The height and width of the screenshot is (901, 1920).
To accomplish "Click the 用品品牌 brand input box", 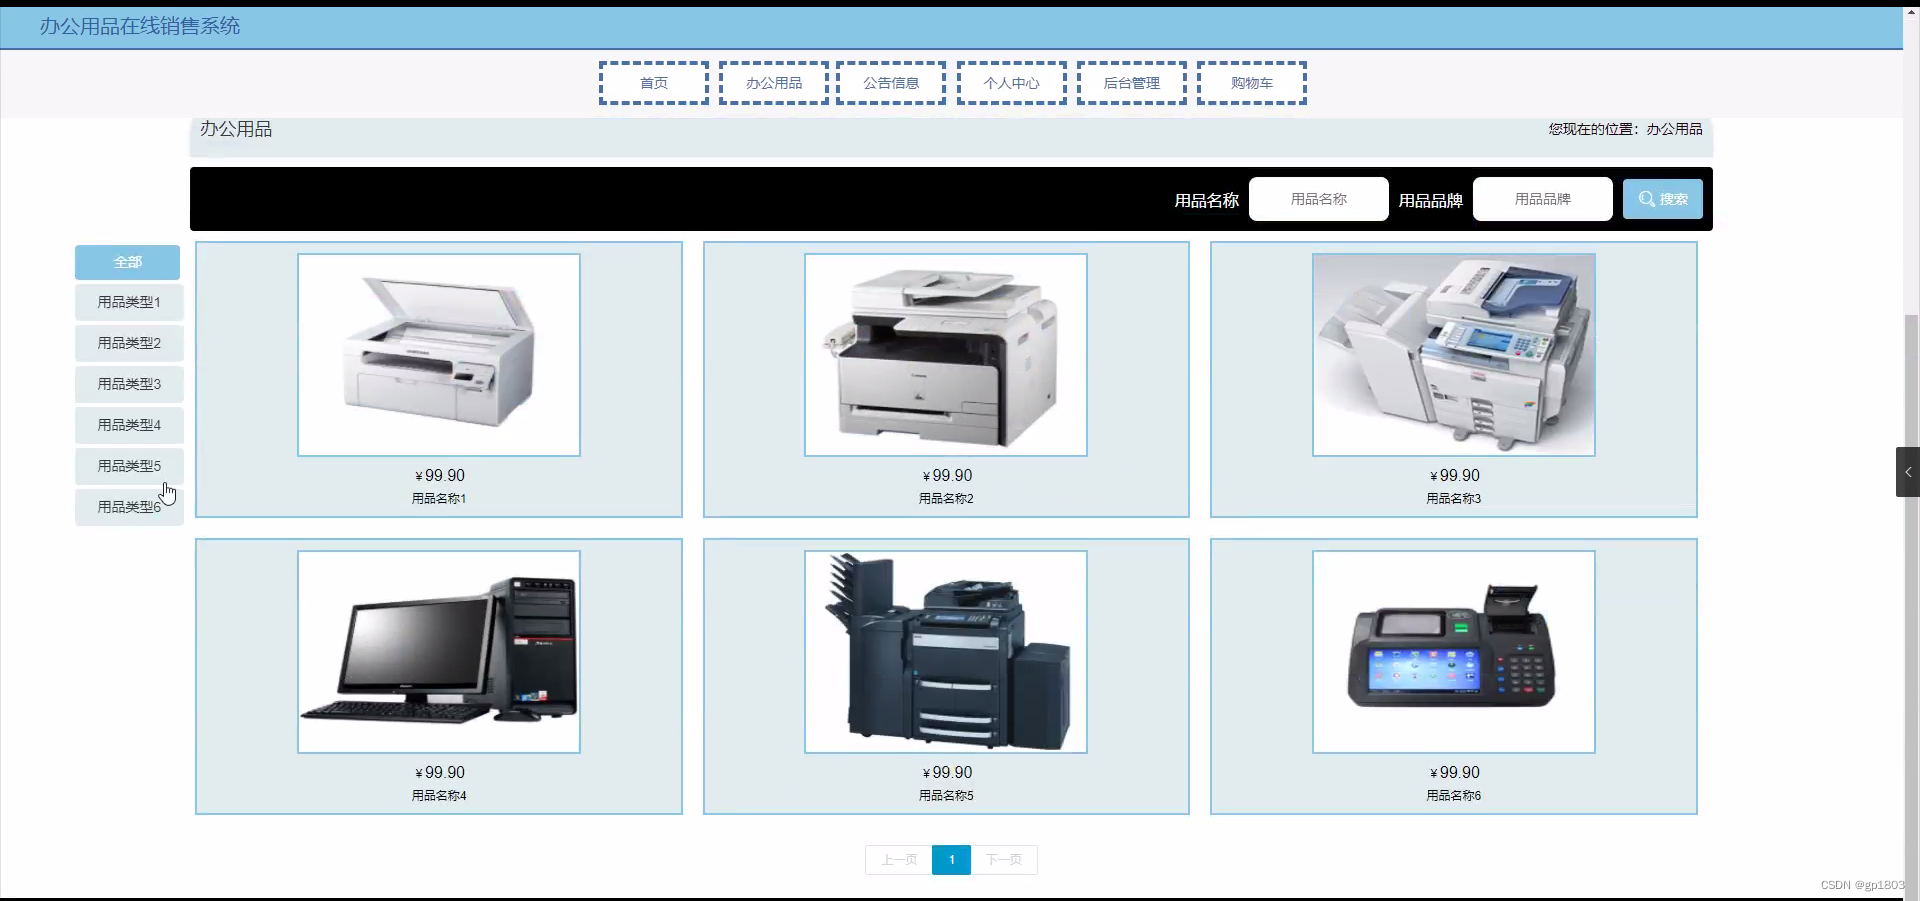I will click(x=1541, y=198).
